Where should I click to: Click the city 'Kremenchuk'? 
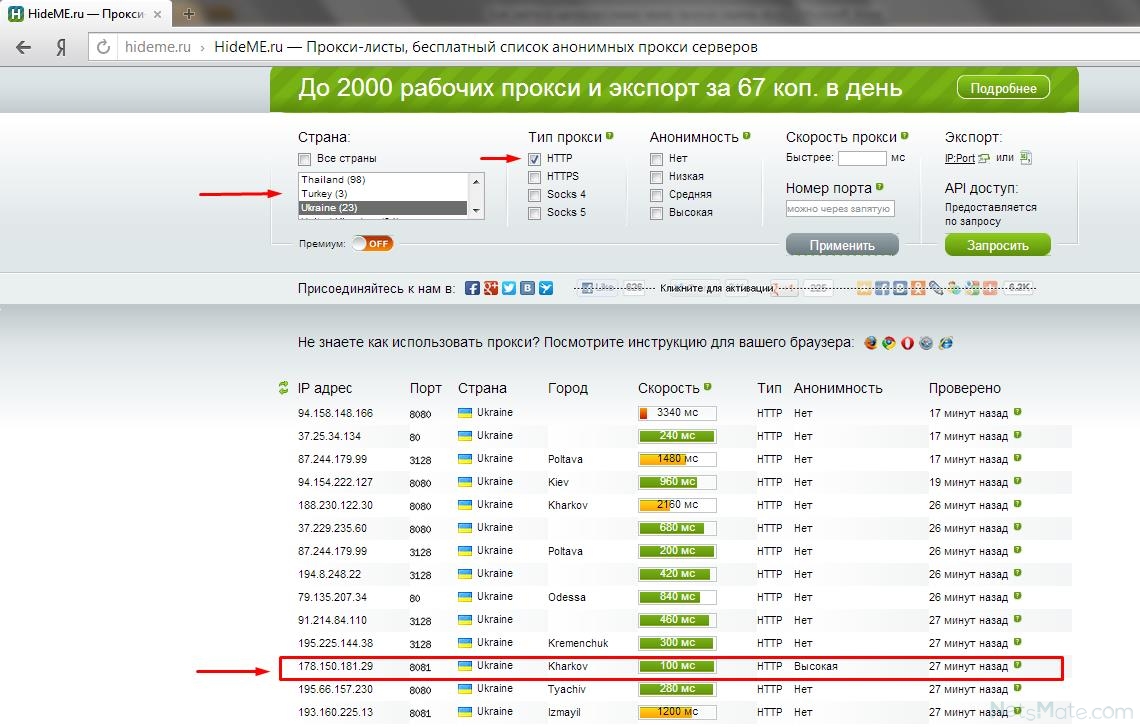pyautogui.click(x=578, y=643)
